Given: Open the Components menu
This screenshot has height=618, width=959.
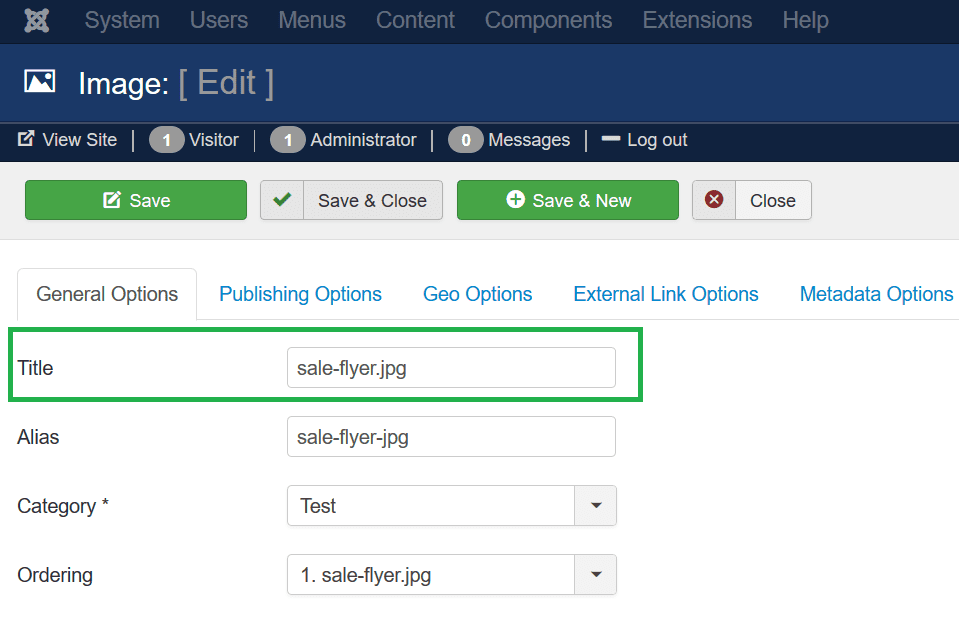Looking at the screenshot, I should 548,20.
